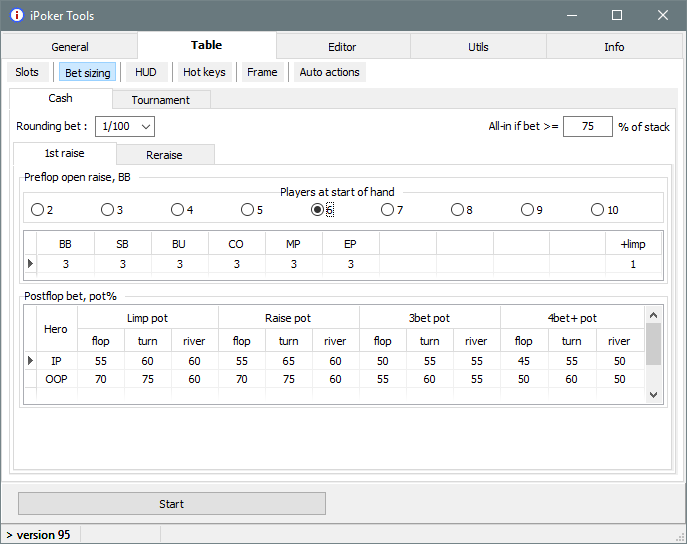Open the Hot keys section

point(204,72)
